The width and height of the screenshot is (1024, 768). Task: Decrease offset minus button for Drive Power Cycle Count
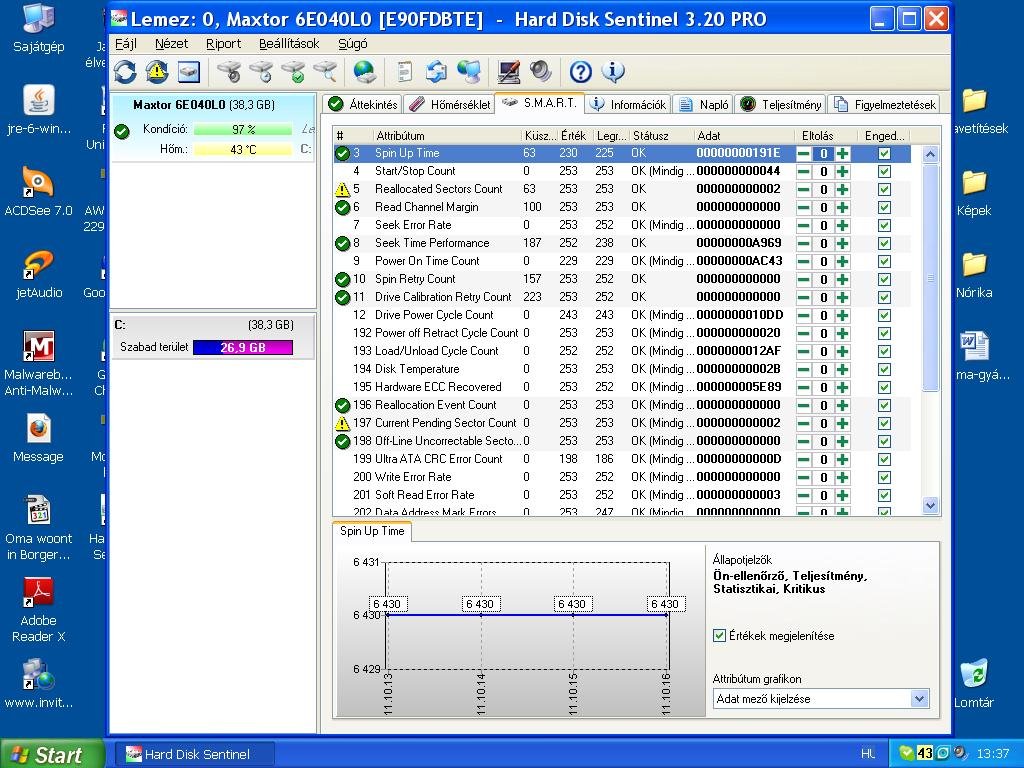[803, 315]
